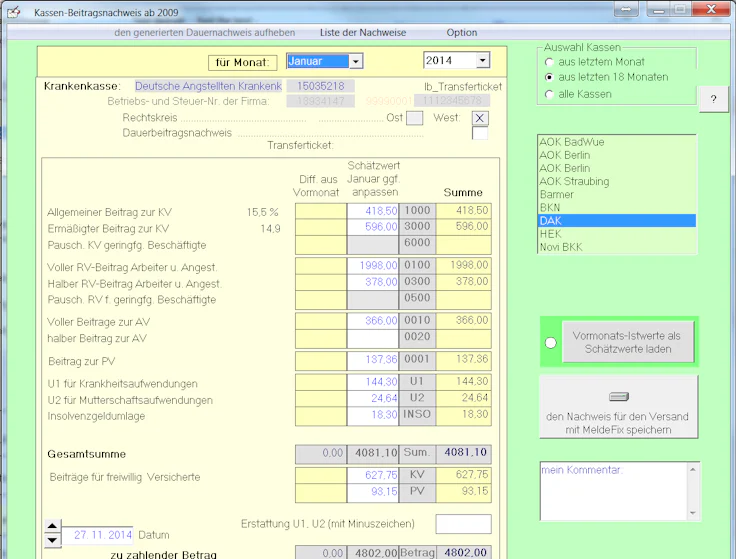This screenshot has width=736, height=559.
Task: Edit Schätzwert 144,30 for U1 Krankheitsaufwendungen
Action: (372, 382)
